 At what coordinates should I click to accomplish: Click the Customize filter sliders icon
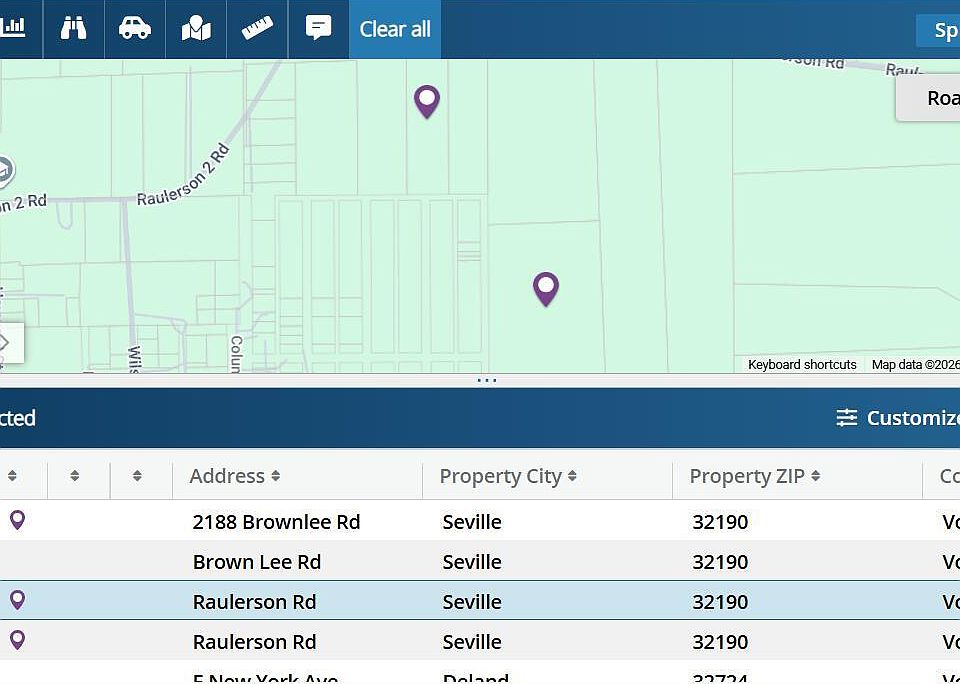coord(848,418)
